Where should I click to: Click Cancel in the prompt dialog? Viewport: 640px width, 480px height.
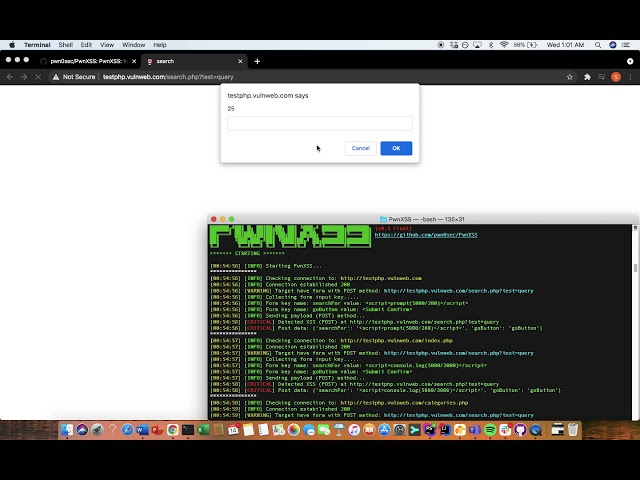click(x=360, y=148)
